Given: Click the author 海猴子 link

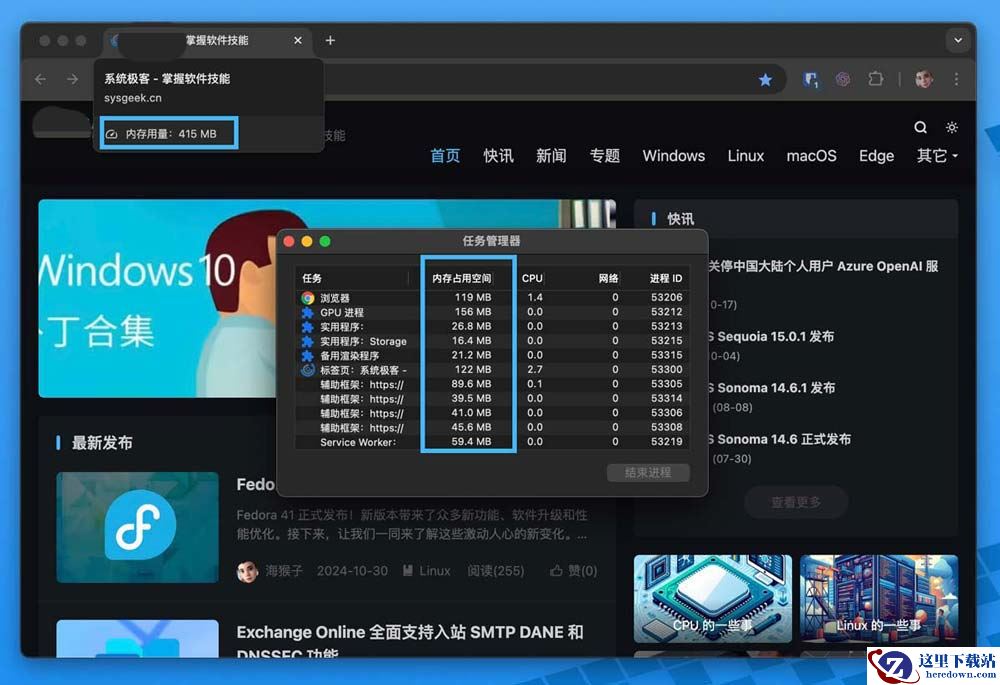Looking at the screenshot, I should point(284,571).
